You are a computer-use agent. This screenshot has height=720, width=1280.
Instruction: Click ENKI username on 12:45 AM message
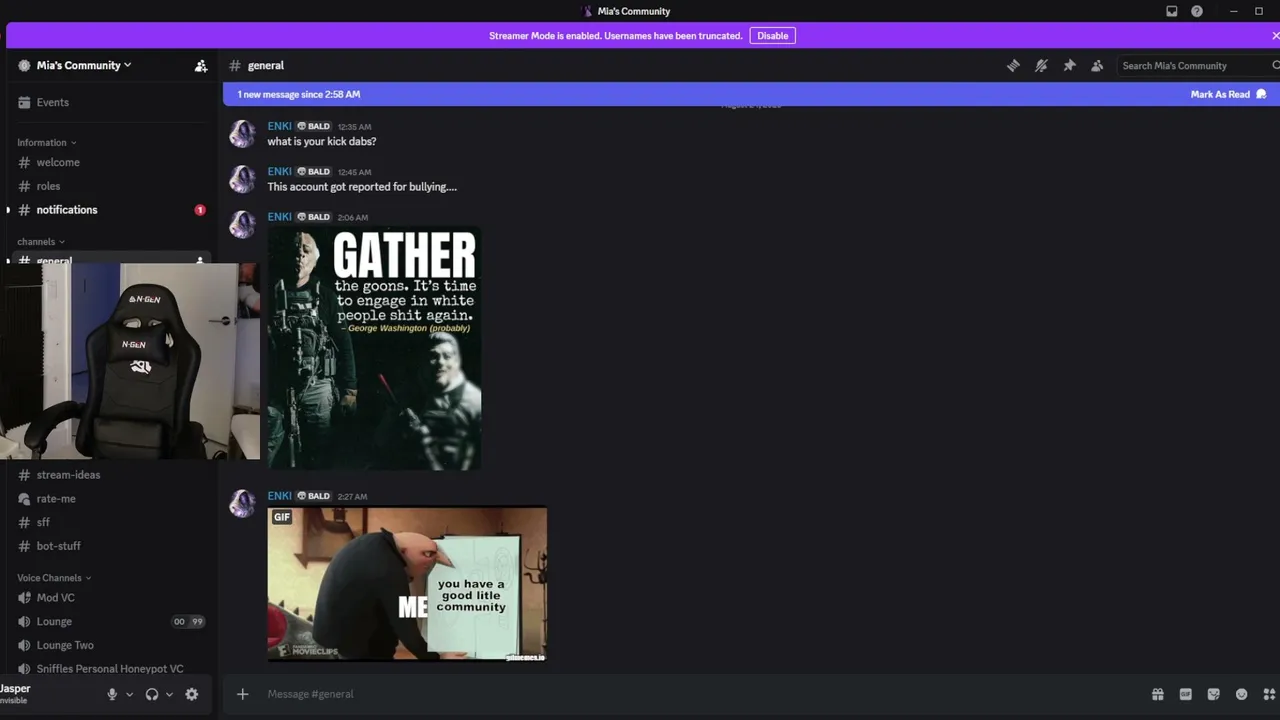point(279,172)
